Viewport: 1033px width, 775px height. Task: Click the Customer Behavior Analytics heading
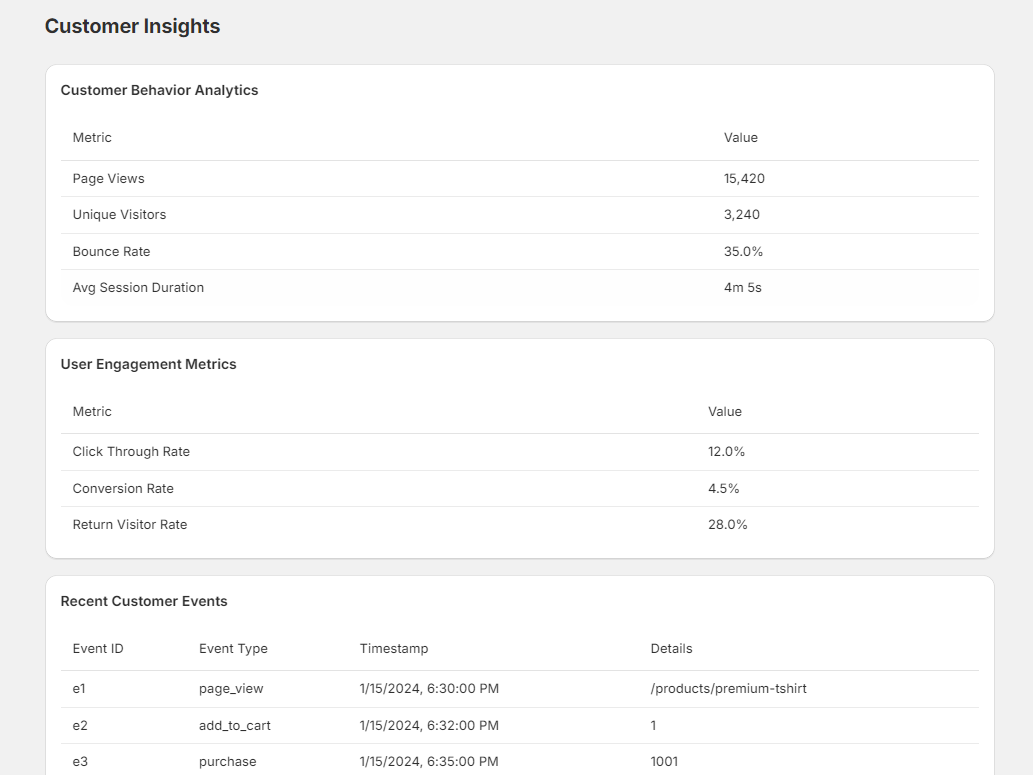point(159,90)
